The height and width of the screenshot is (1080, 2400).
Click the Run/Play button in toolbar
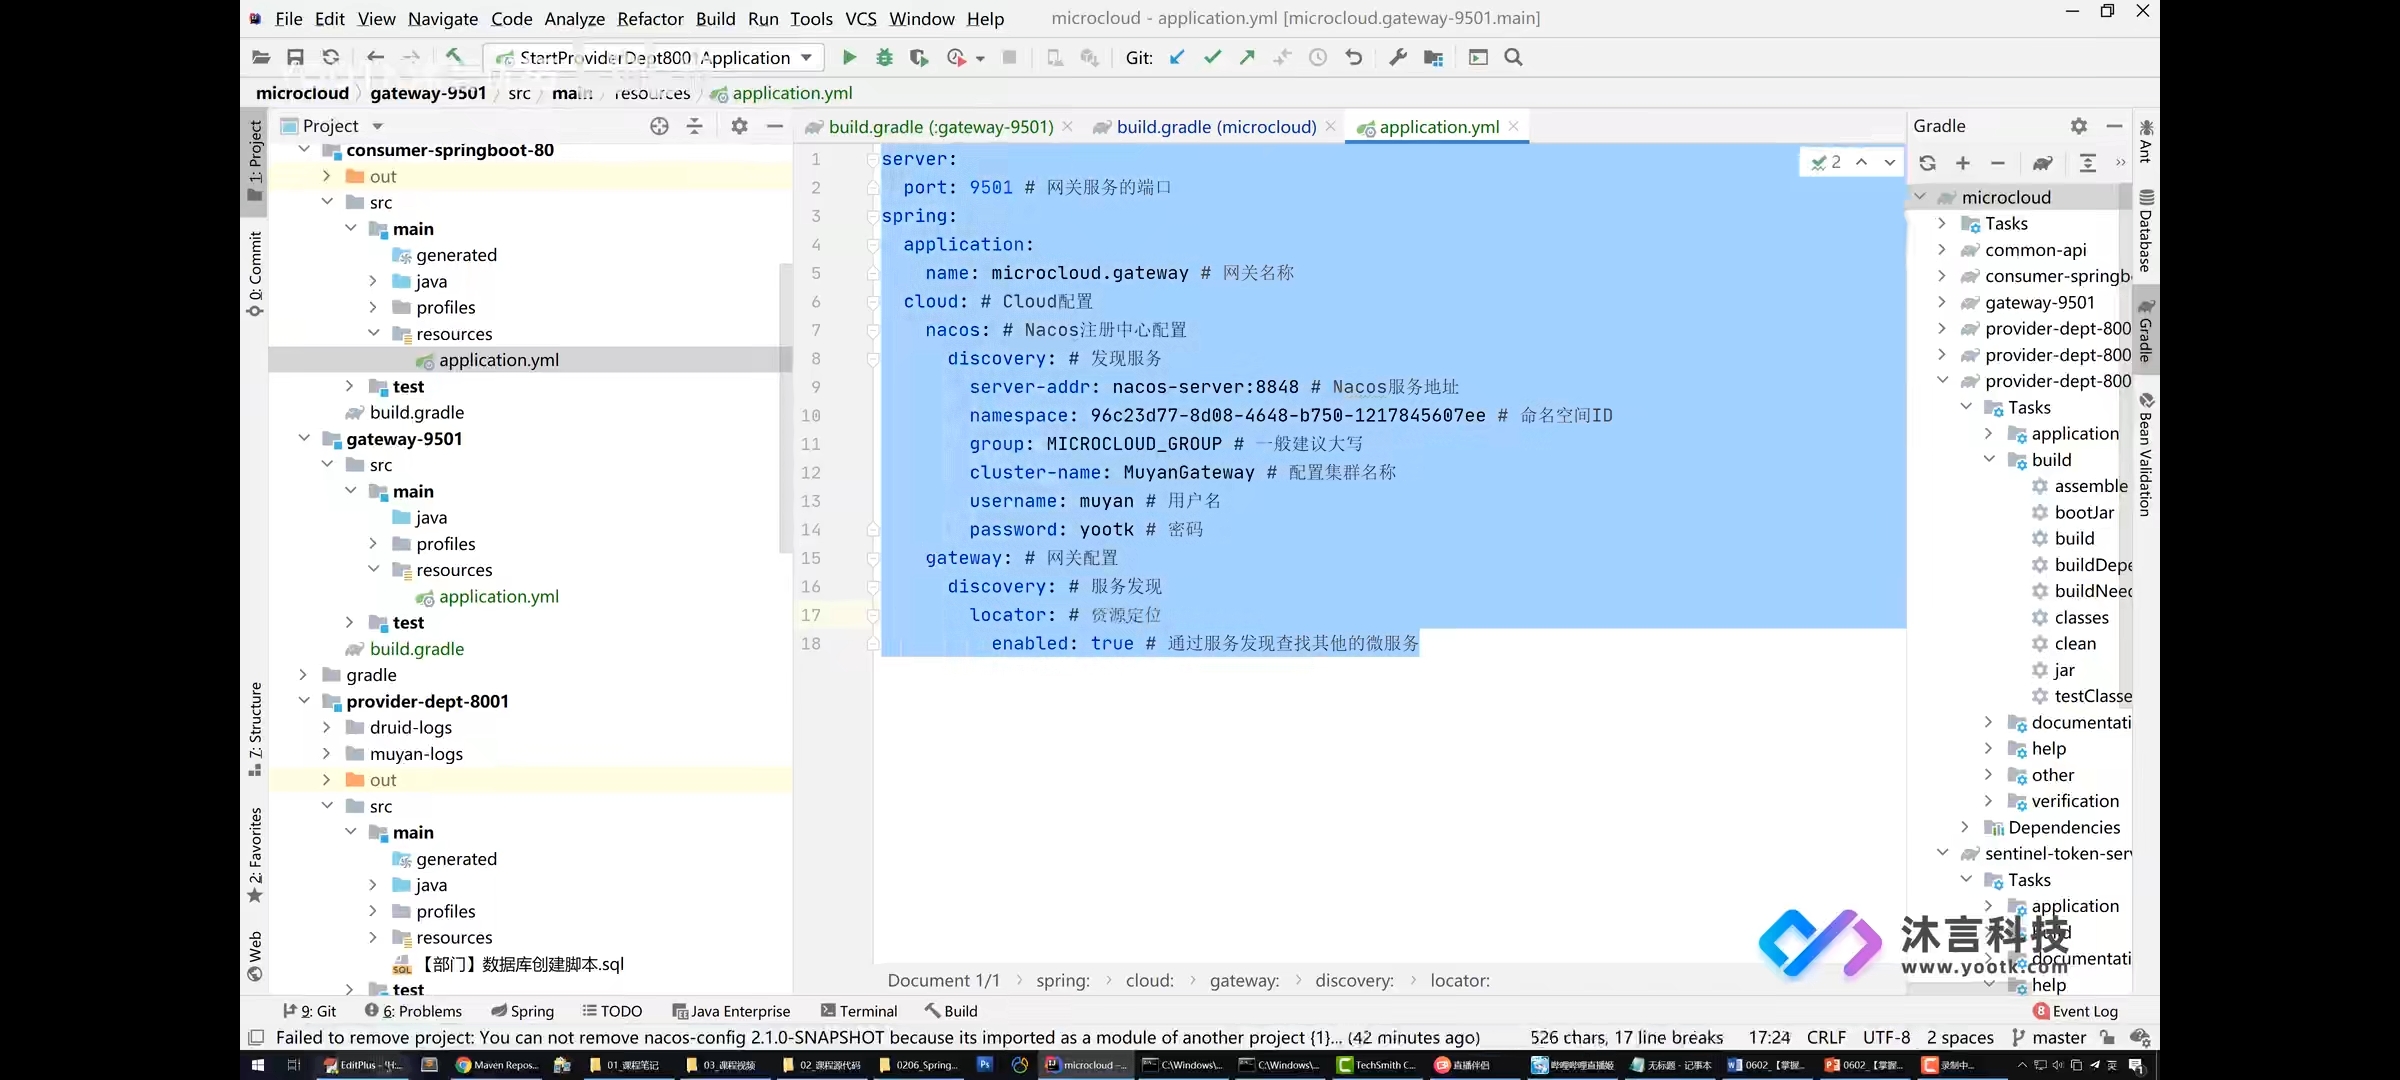pos(849,57)
